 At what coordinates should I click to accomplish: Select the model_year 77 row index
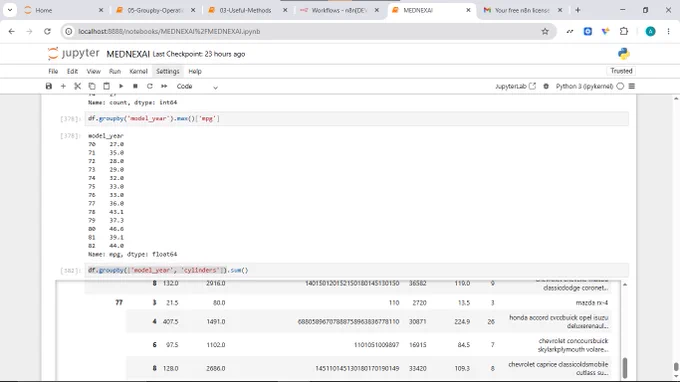[119, 303]
